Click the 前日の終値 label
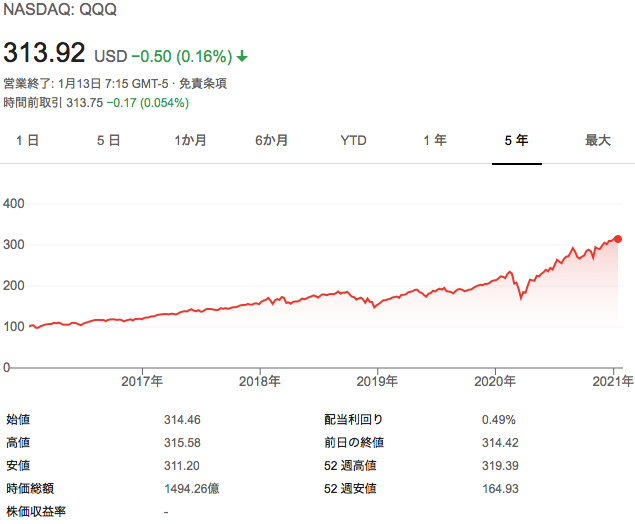The width and height of the screenshot is (635, 524). (x=354, y=443)
